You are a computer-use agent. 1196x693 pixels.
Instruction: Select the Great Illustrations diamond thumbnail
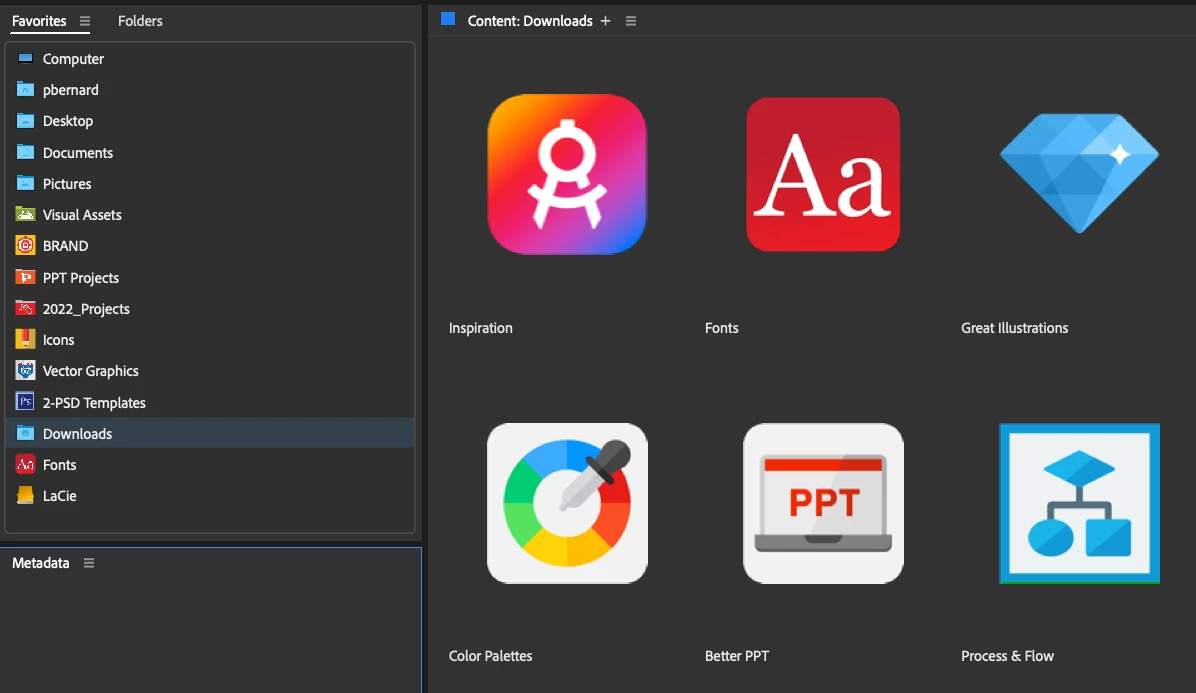(1079, 173)
